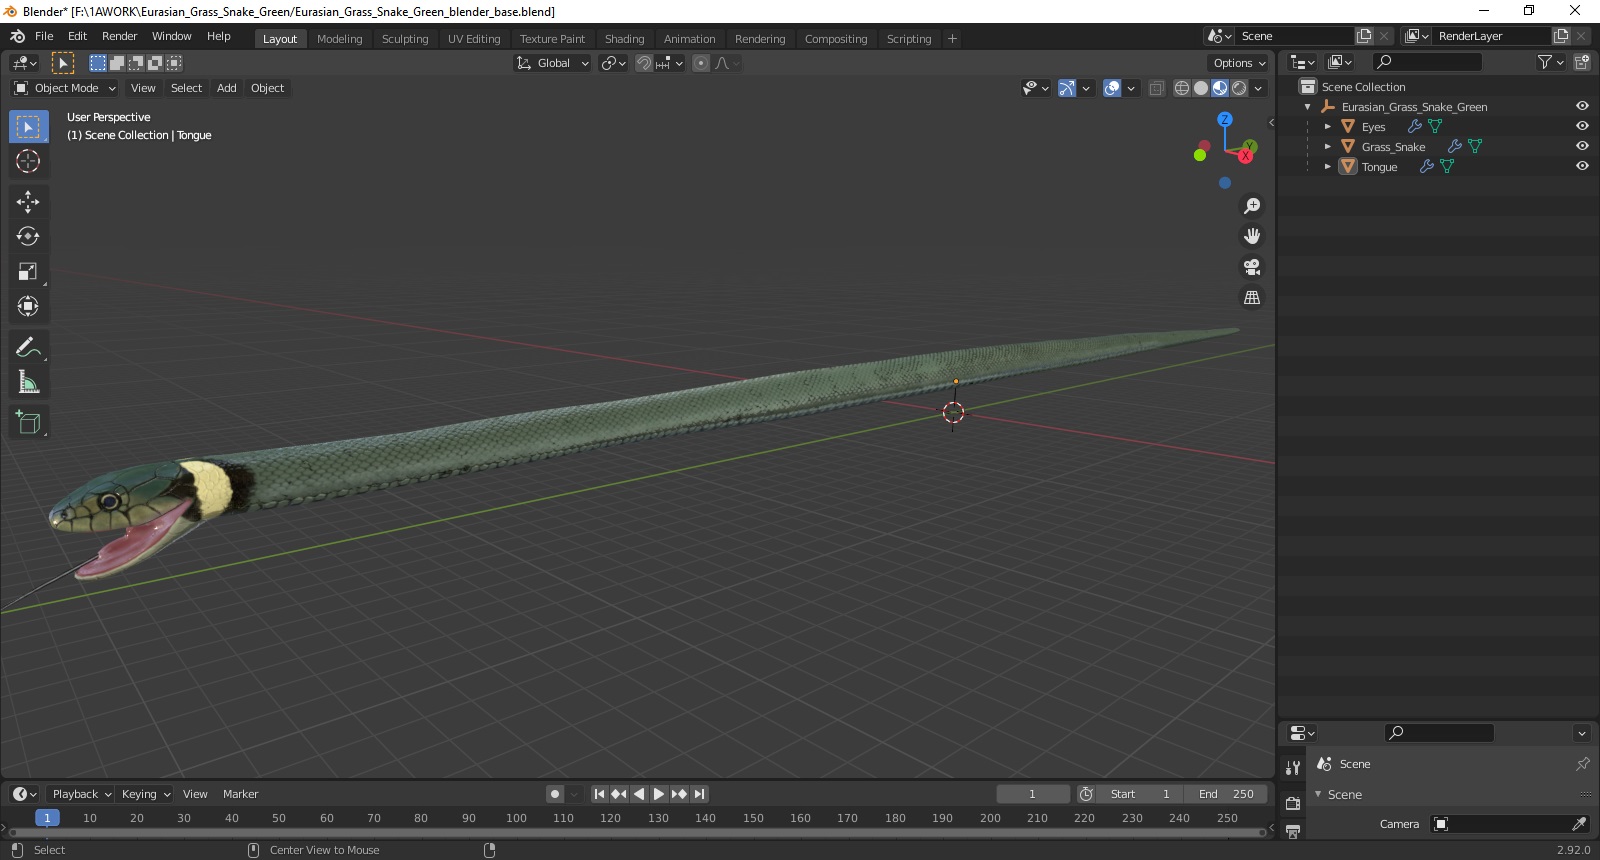Image resolution: width=1600 pixels, height=860 pixels.
Task: Activate the Annotate pencil tool
Action: pos(28,347)
